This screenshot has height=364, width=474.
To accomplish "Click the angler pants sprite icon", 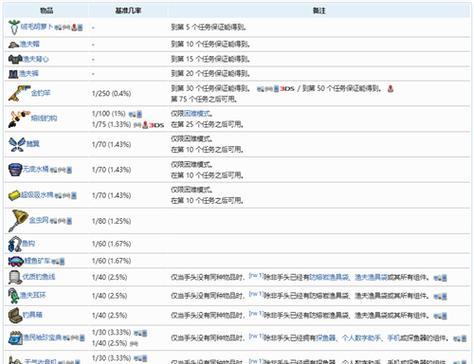I will pos(13,74).
